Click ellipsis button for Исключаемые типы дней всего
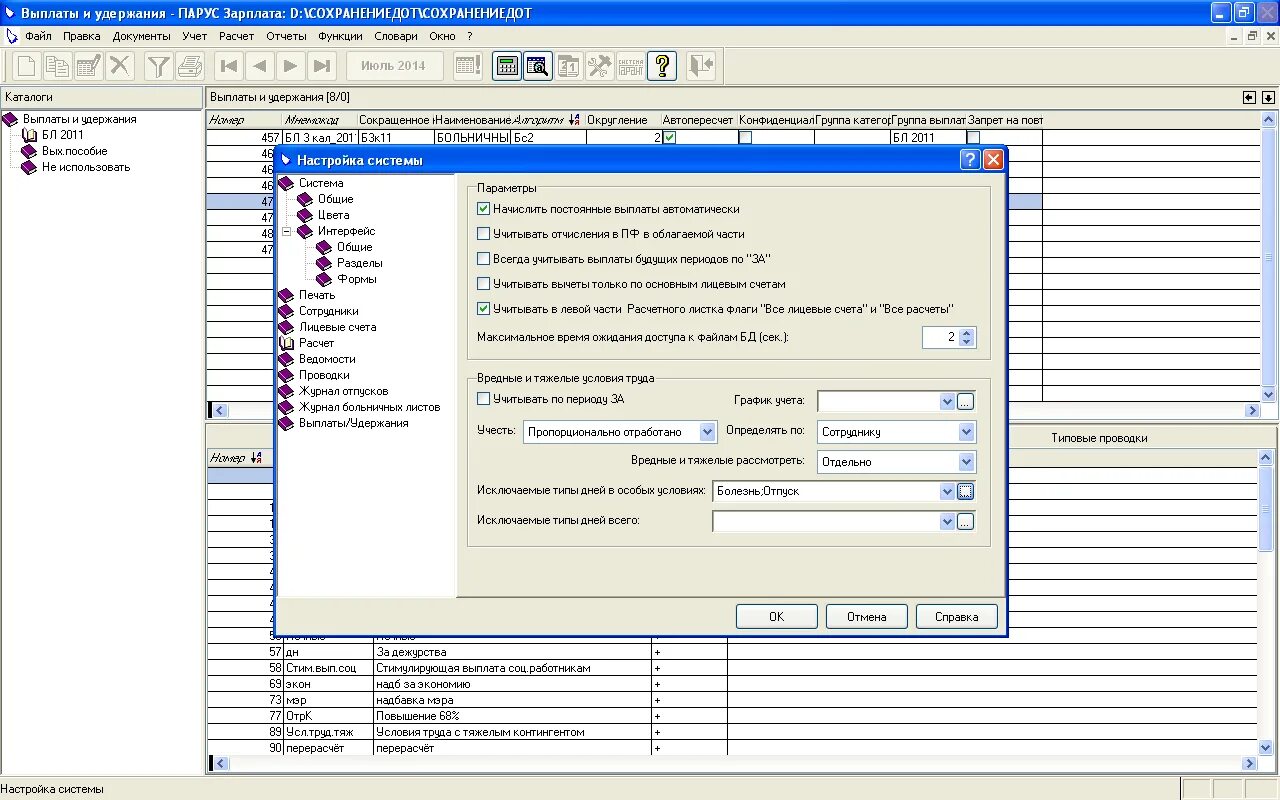1280x800 pixels. [x=965, y=522]
